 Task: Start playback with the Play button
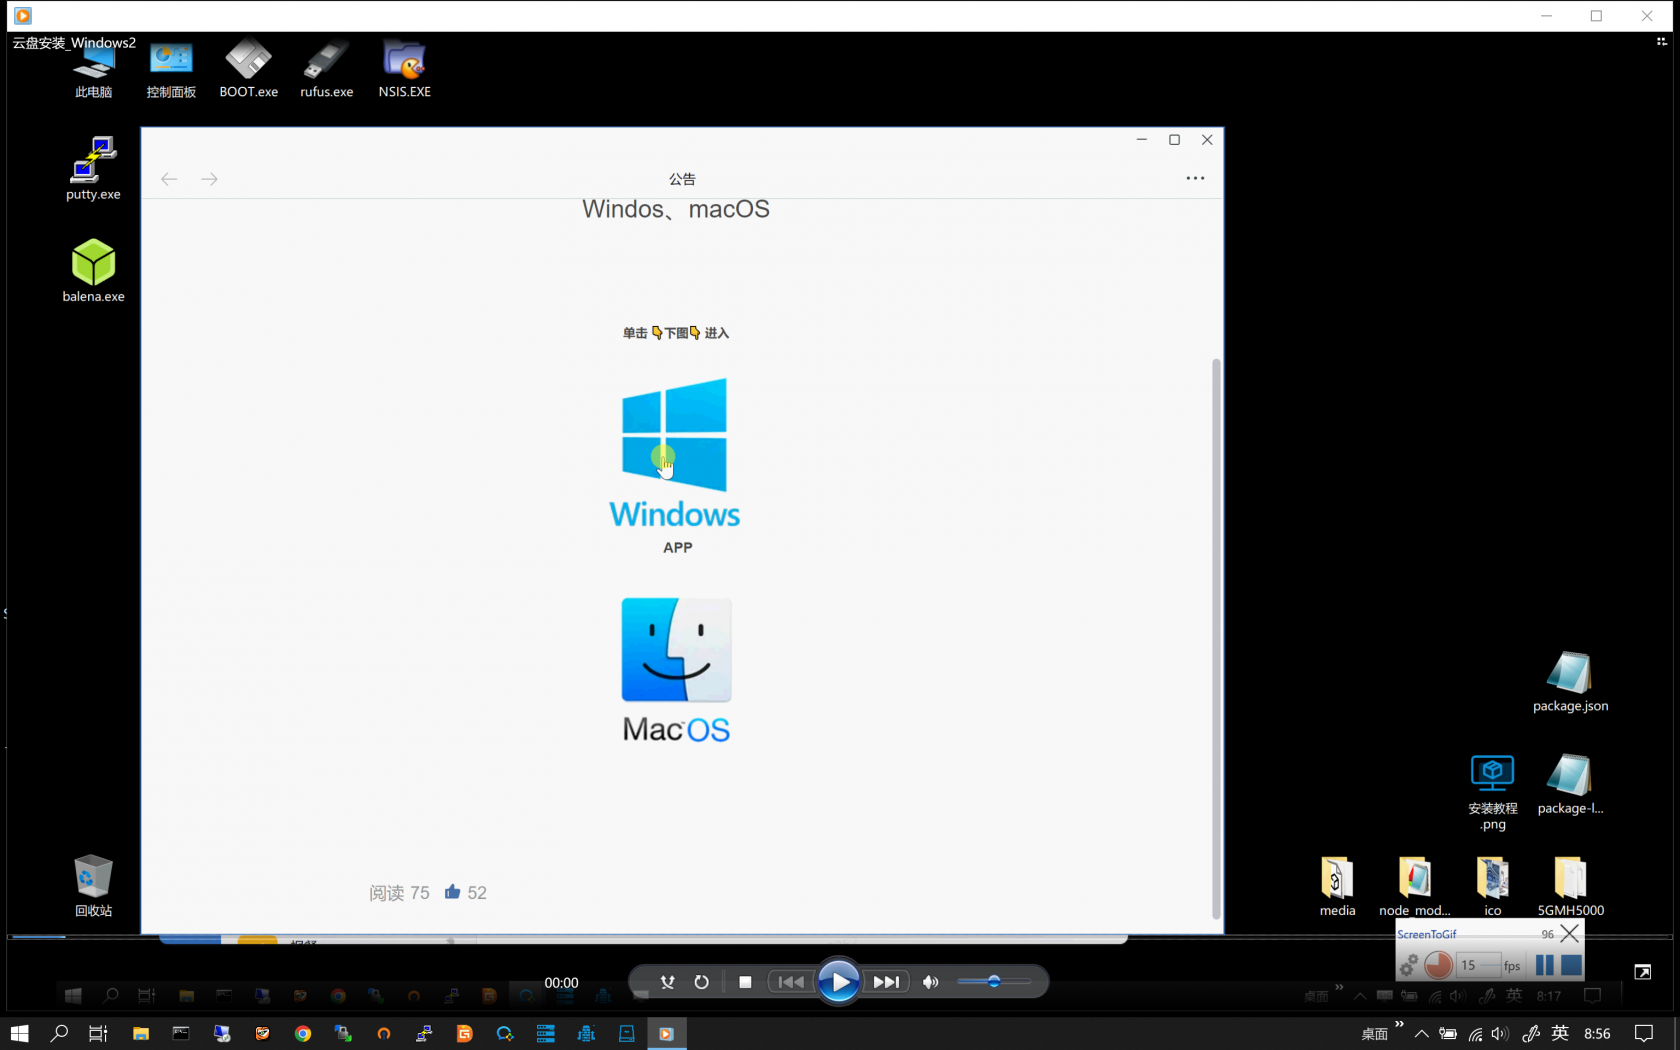tap(839, 982)
